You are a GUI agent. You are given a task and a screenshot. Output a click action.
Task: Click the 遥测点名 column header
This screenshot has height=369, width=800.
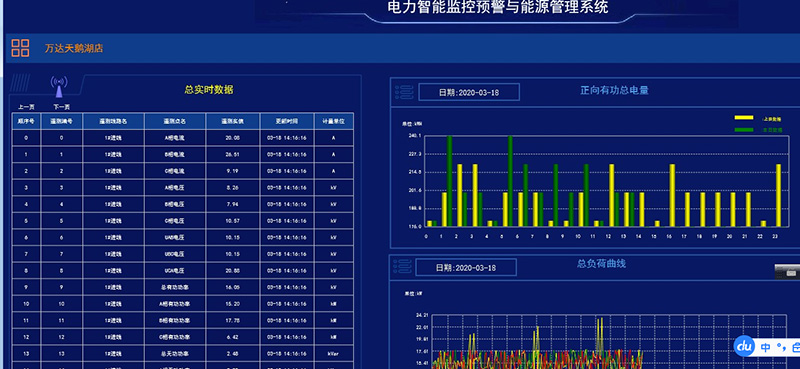(175, 121)
